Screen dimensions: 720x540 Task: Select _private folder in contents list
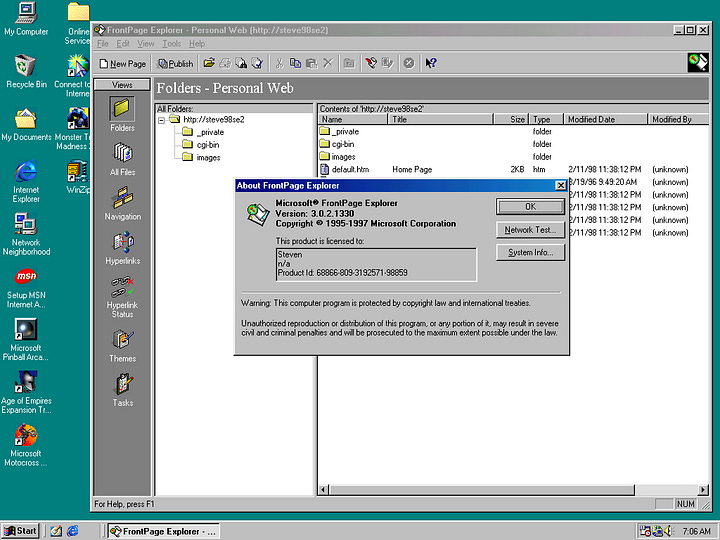coord(339,131)
